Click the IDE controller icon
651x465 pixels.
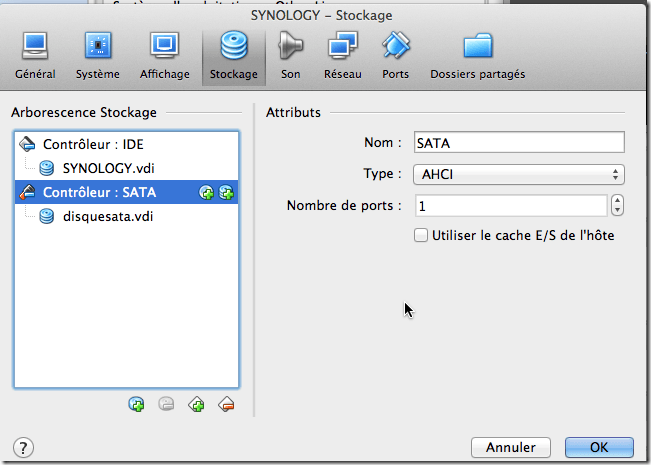click(27, 144)
